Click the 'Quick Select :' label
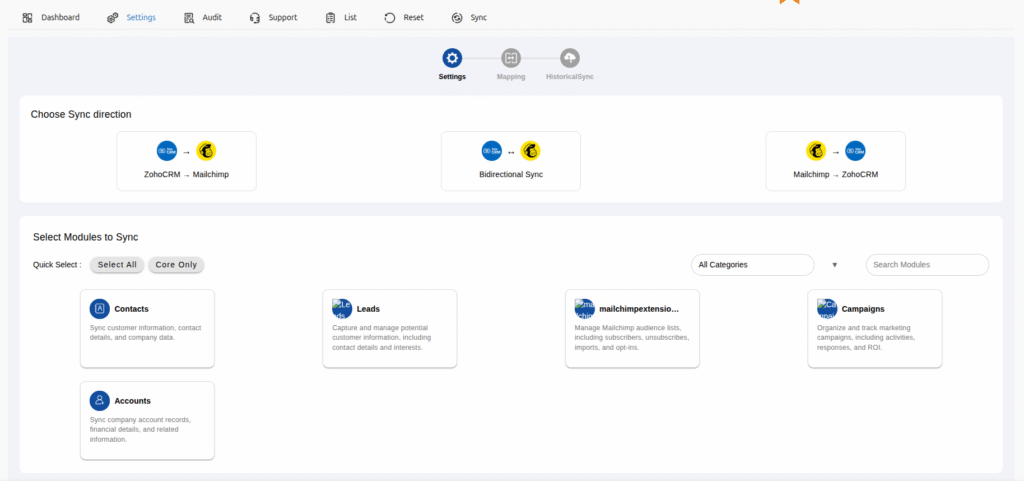The width and height of the screenshot is (1024, 481). point(57,265)
